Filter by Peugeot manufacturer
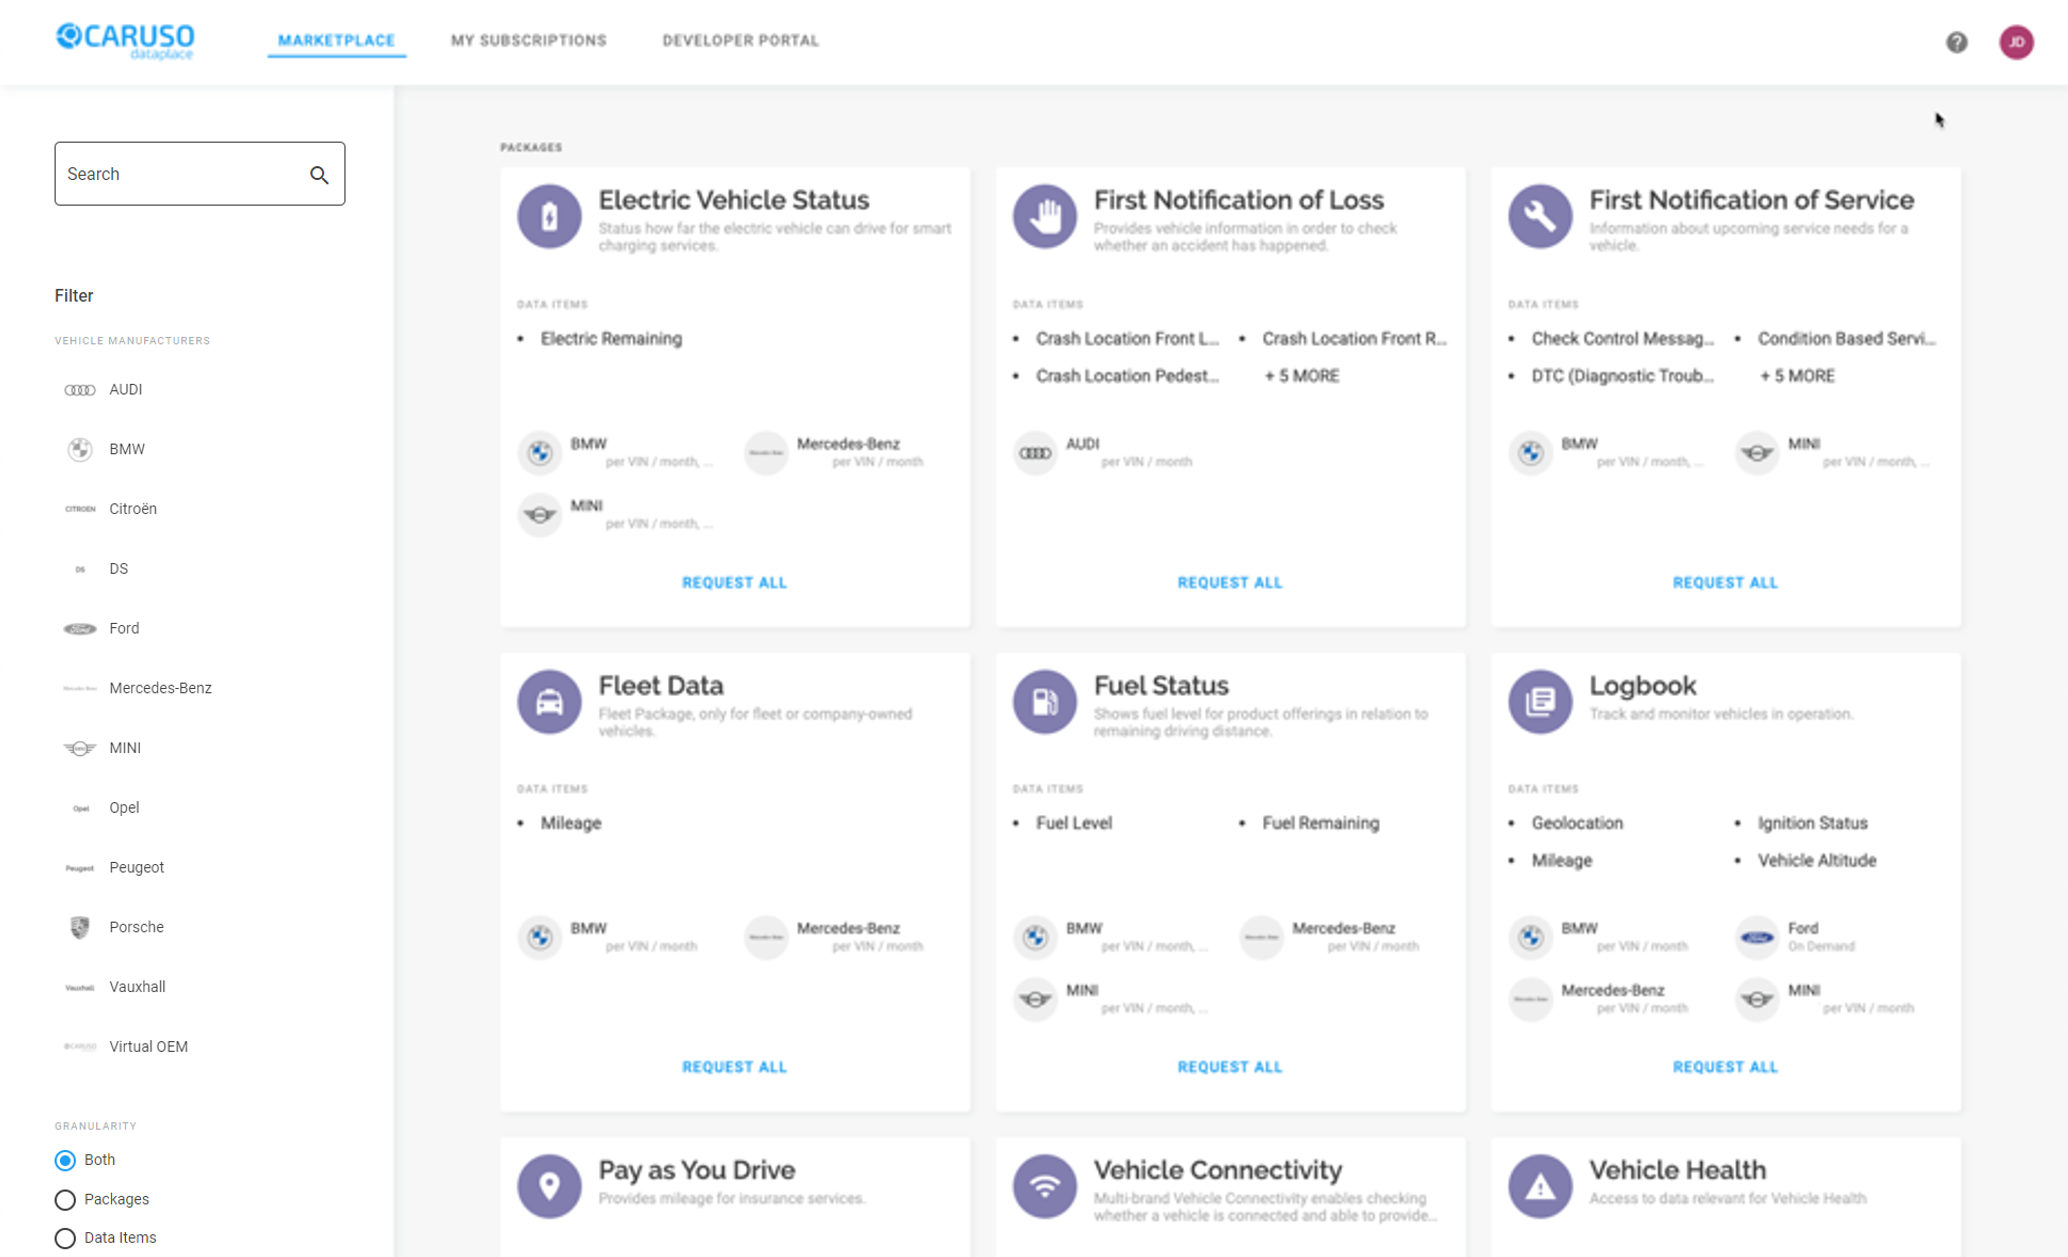 (x=136, y=867)
